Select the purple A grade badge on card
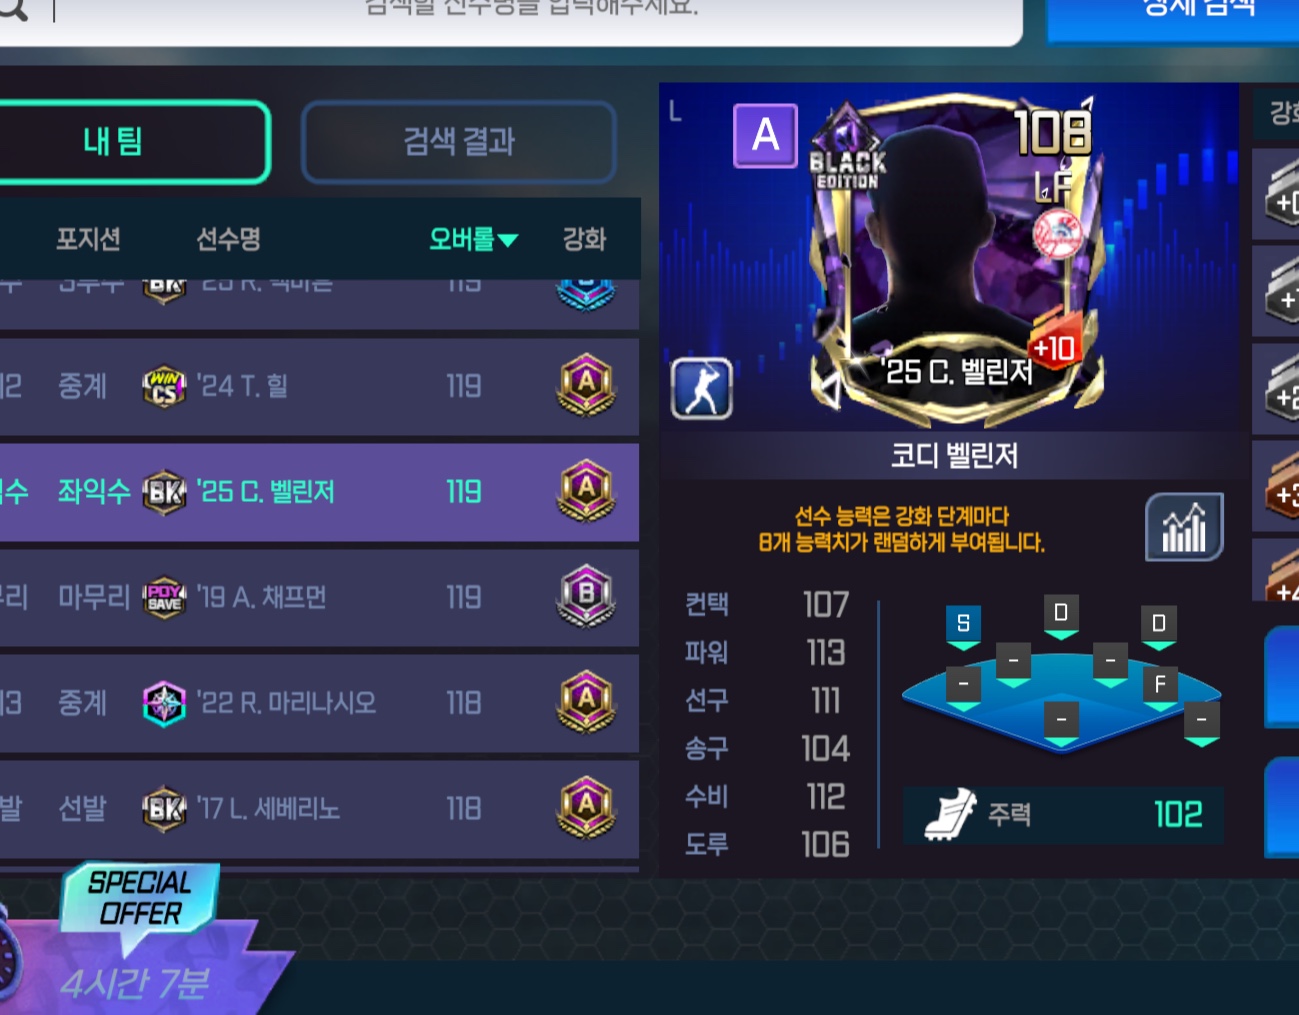Screen dimensions: 1299x1015 765,135
